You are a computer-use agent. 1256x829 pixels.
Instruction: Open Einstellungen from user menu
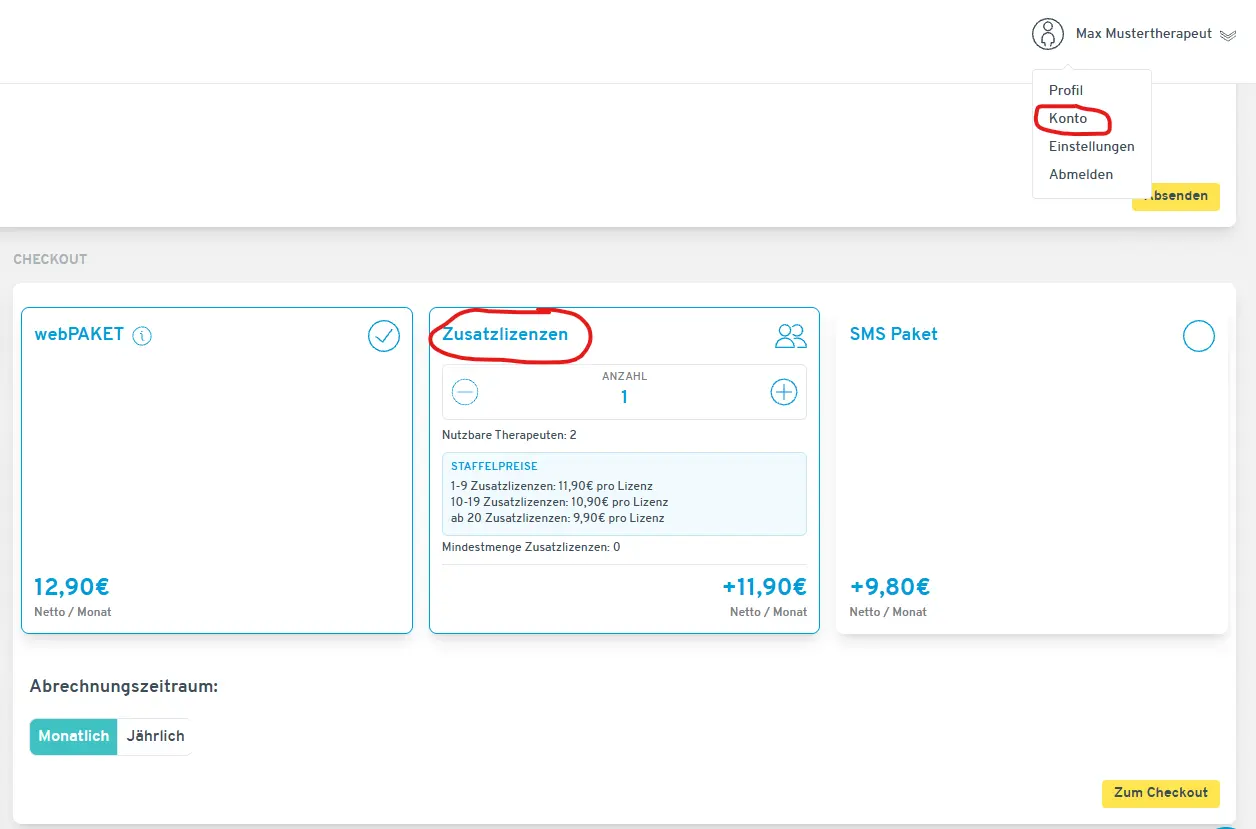point(1091,146)
